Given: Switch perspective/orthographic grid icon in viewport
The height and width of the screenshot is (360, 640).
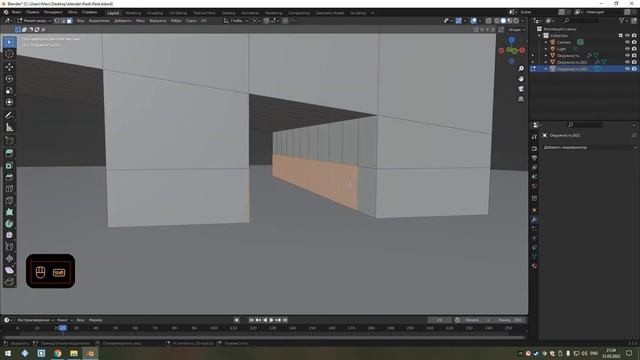Looking at the screenshot, I should coord(521,99).
